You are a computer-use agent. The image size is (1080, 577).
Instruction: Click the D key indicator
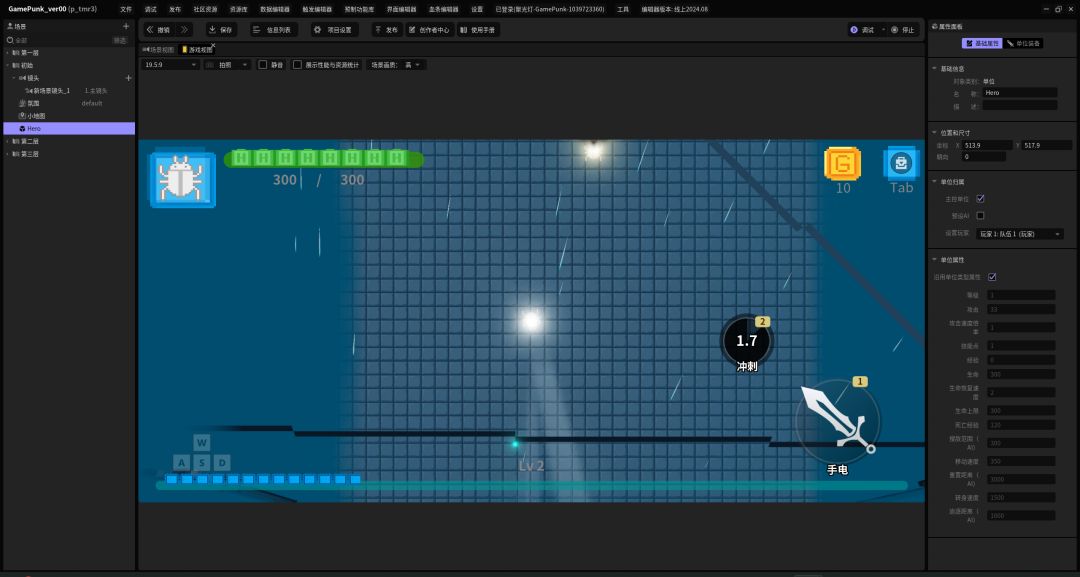pos(222,463)
